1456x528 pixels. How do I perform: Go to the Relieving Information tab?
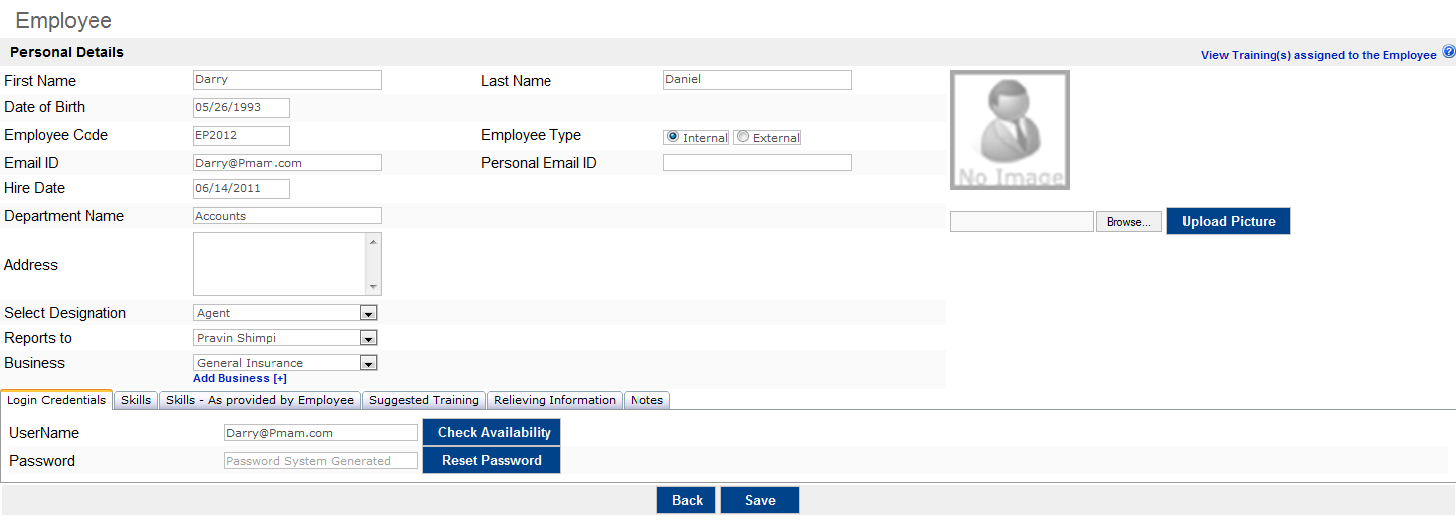click(555, 400)
